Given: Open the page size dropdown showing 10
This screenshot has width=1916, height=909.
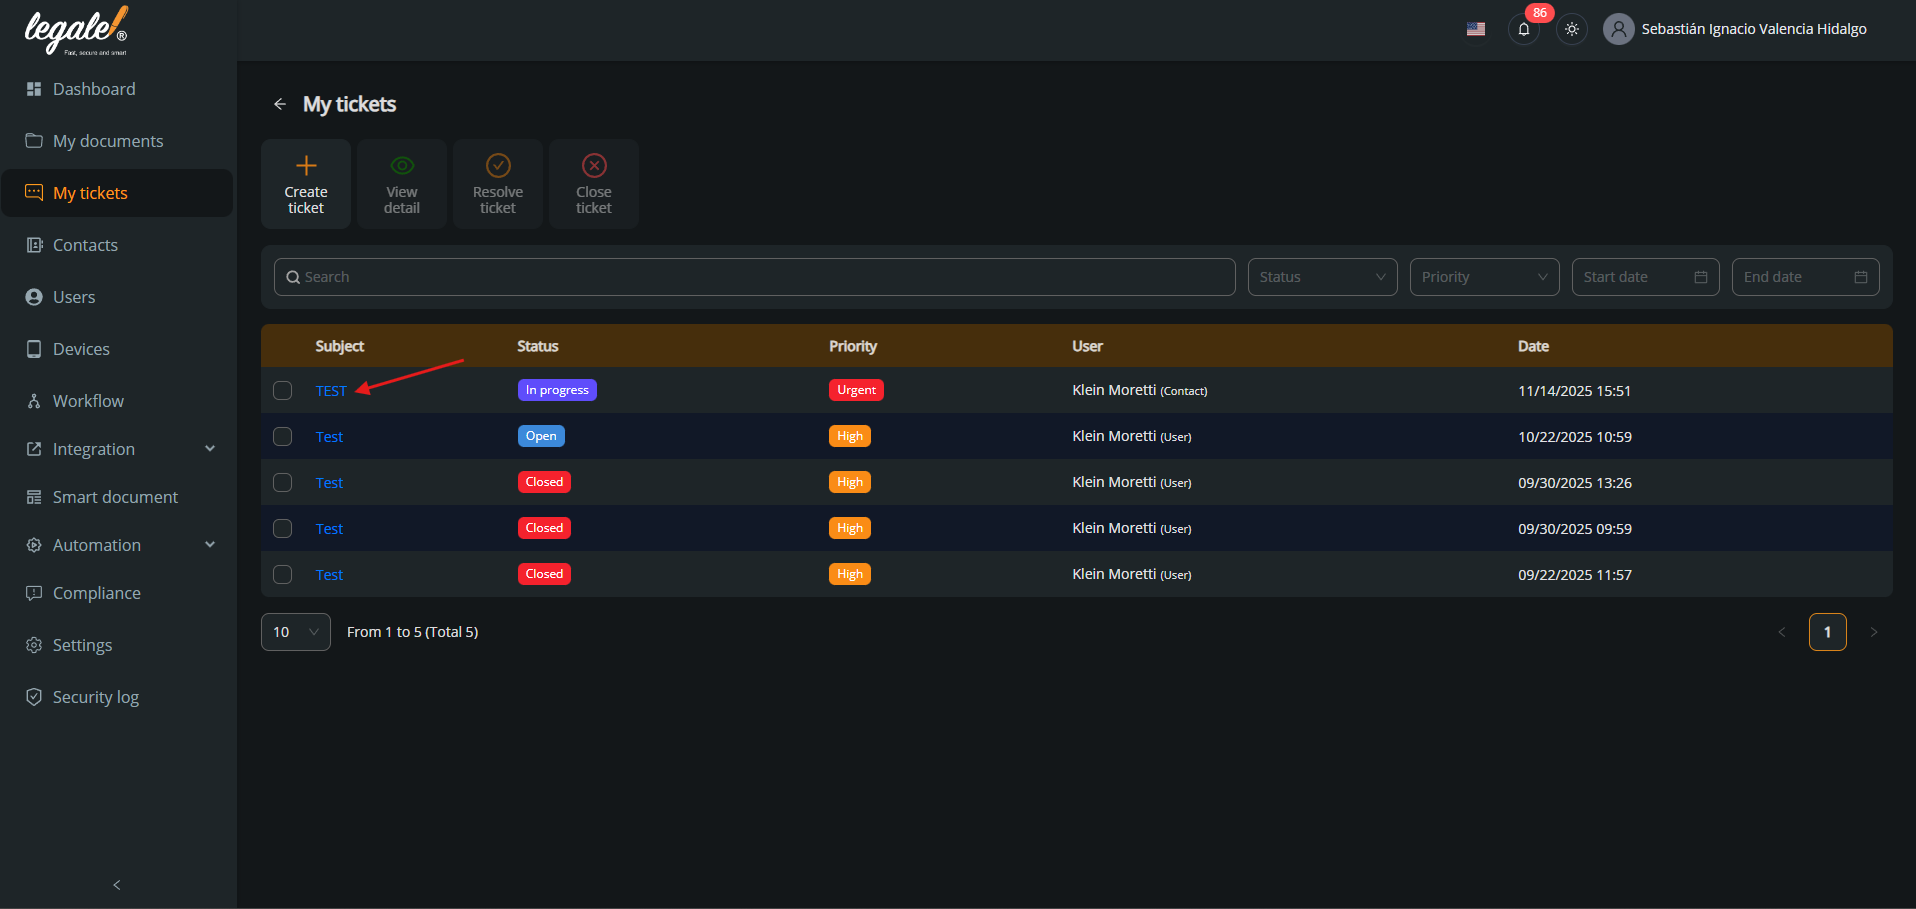Looking at the screenshot, I should 295,632.
